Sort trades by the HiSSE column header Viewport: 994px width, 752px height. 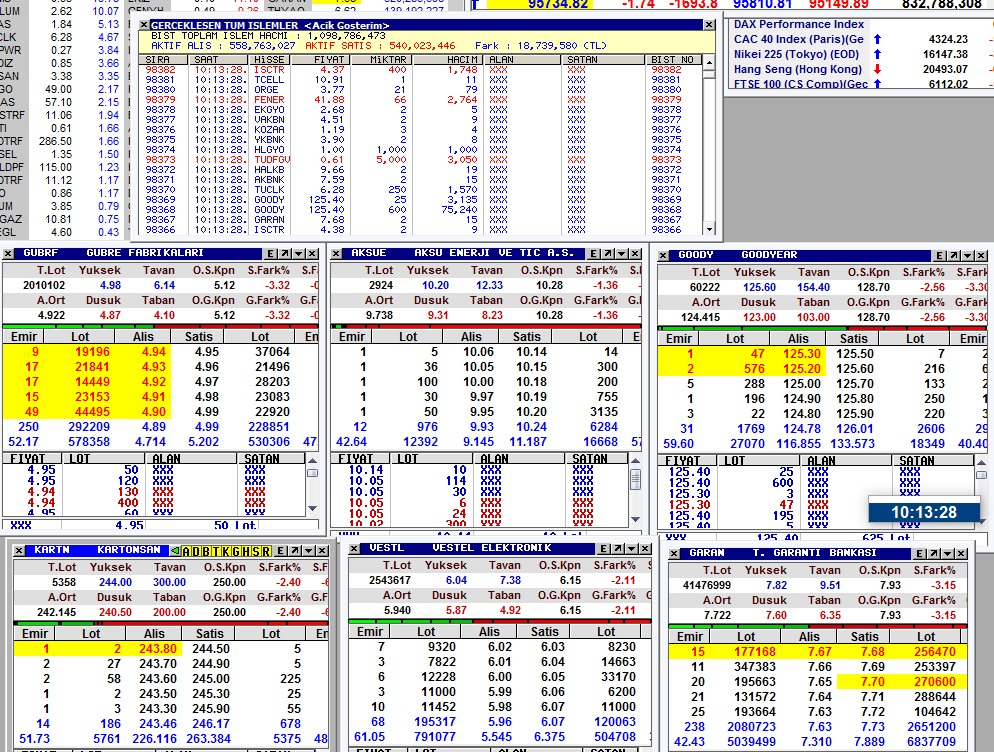[x=271, y=60]
